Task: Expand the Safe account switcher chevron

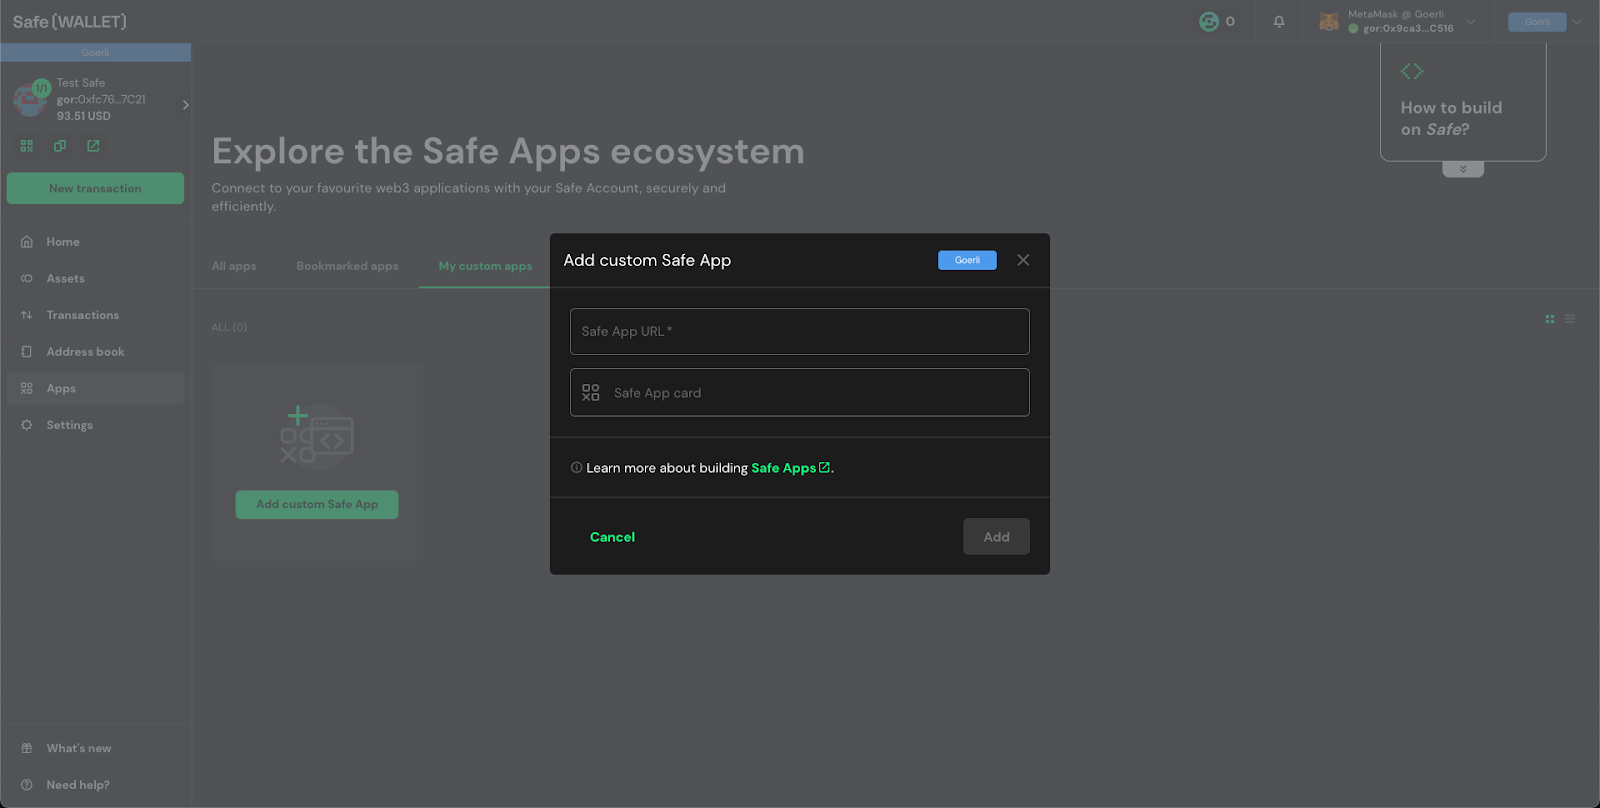Action: point(185,104)
